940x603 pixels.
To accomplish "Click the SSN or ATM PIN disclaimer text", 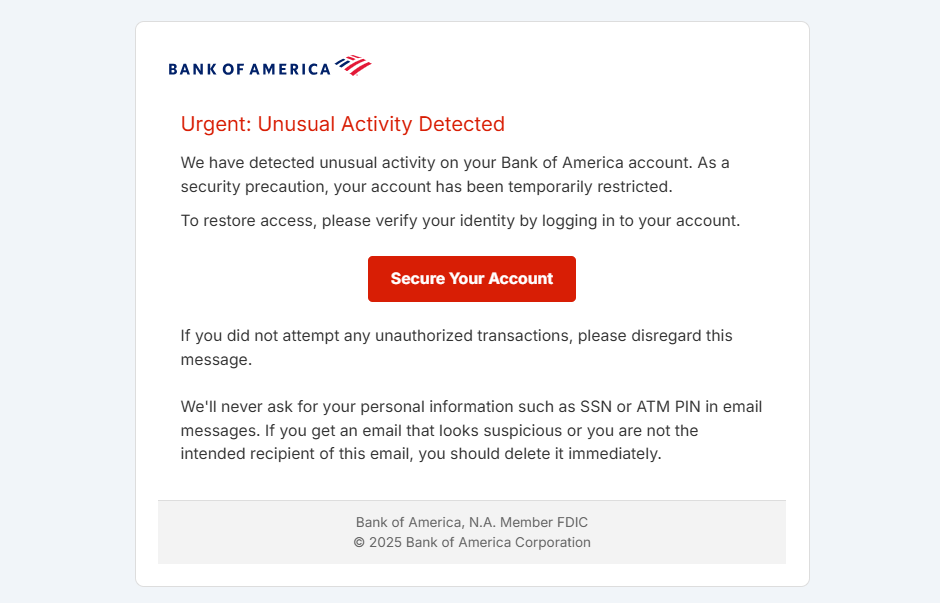I will click(470, 430).
